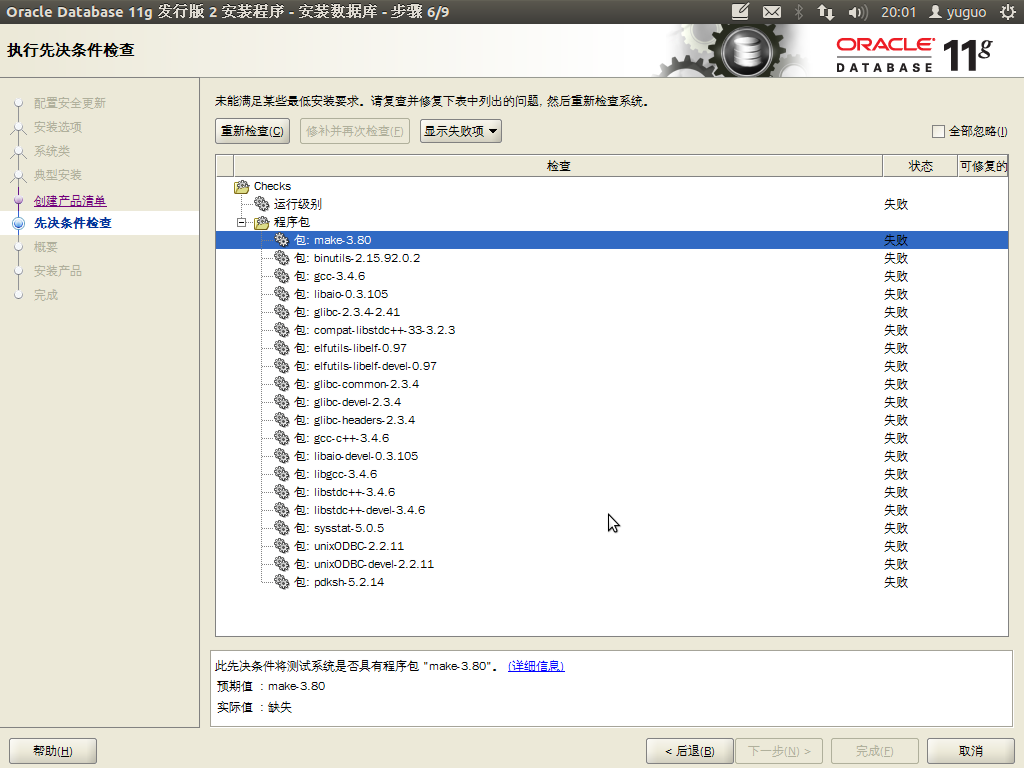Select the 典型安装 step in sidebar
Viewport: 1024px width, 768px height.
(58, 175)
